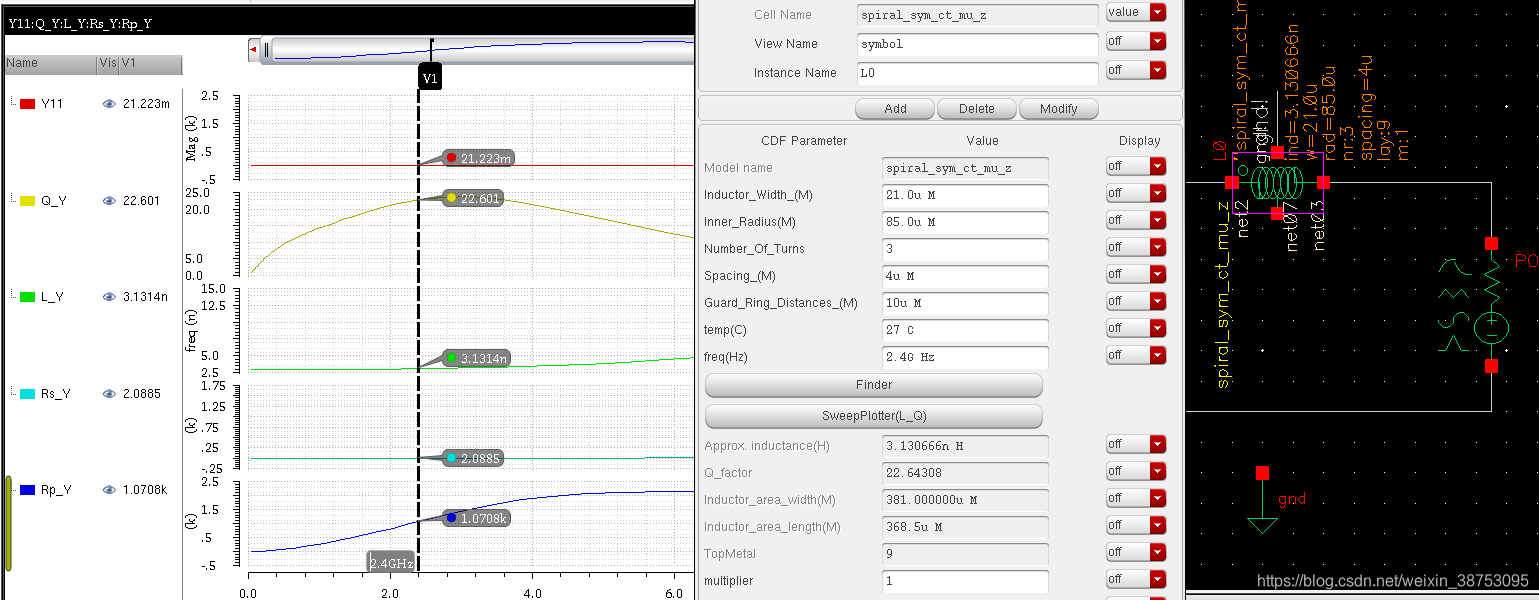Click the Vis column header in trace legend

point(108,64)
